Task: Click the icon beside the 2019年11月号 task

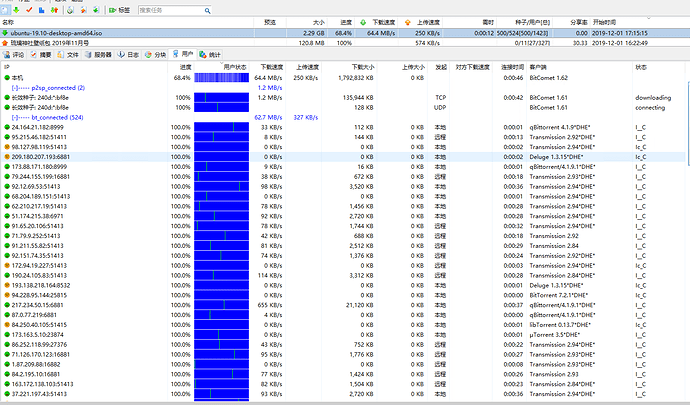Action: (5, 44)
